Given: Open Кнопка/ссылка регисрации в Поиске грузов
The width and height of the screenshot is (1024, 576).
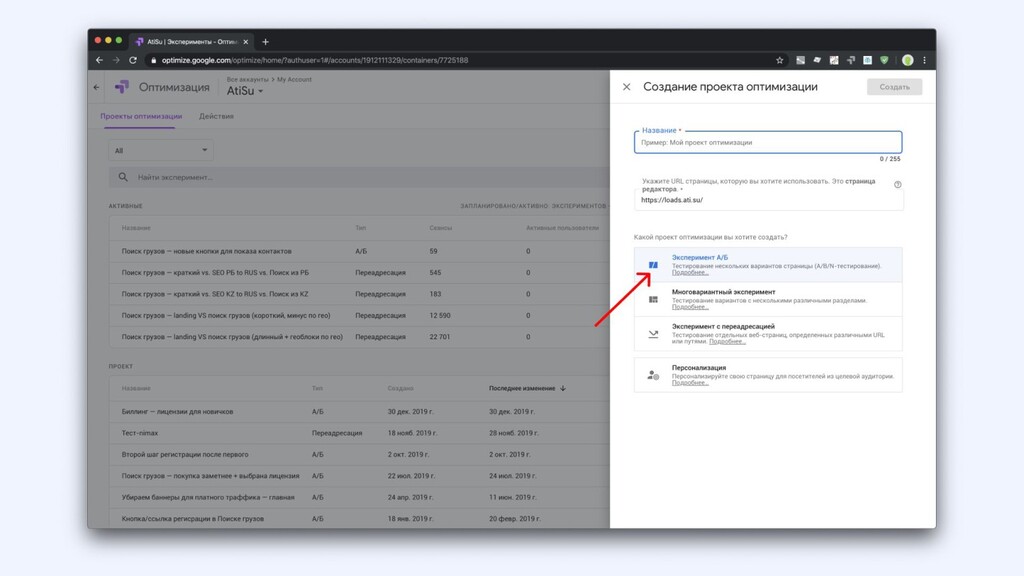Looking at the screenshot, I should click(x=193, y=519).
